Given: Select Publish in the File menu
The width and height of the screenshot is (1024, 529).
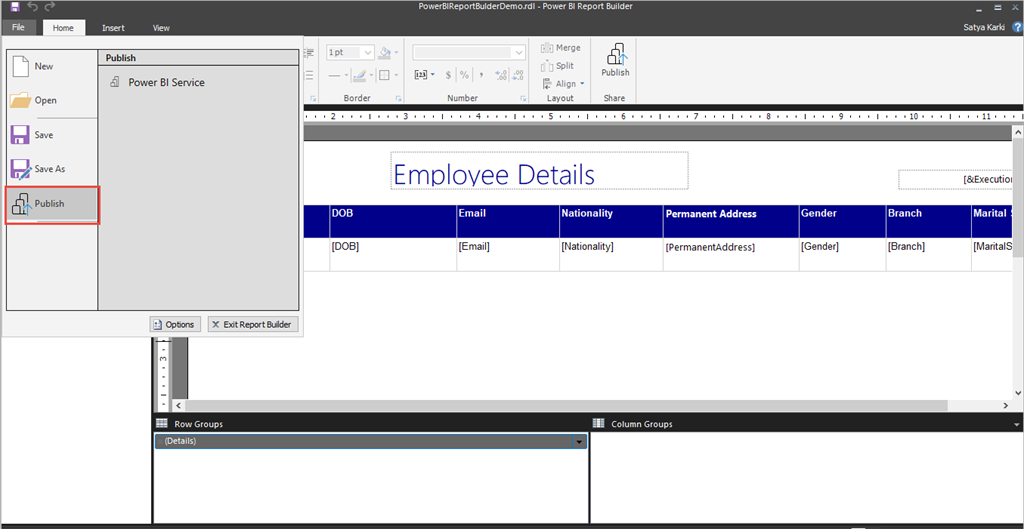Looking at the screenshot, I should click(x=52, y=204).
